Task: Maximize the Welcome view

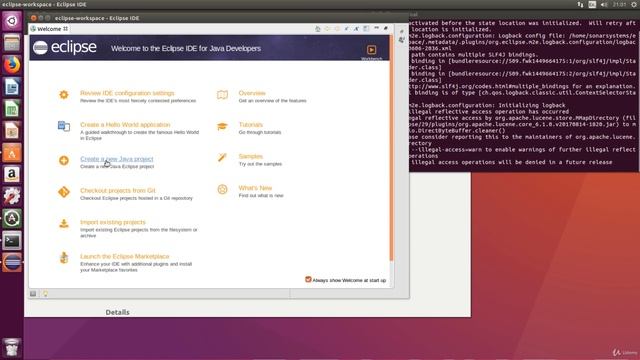Action: pyautogui.click(x=386, y=28)
